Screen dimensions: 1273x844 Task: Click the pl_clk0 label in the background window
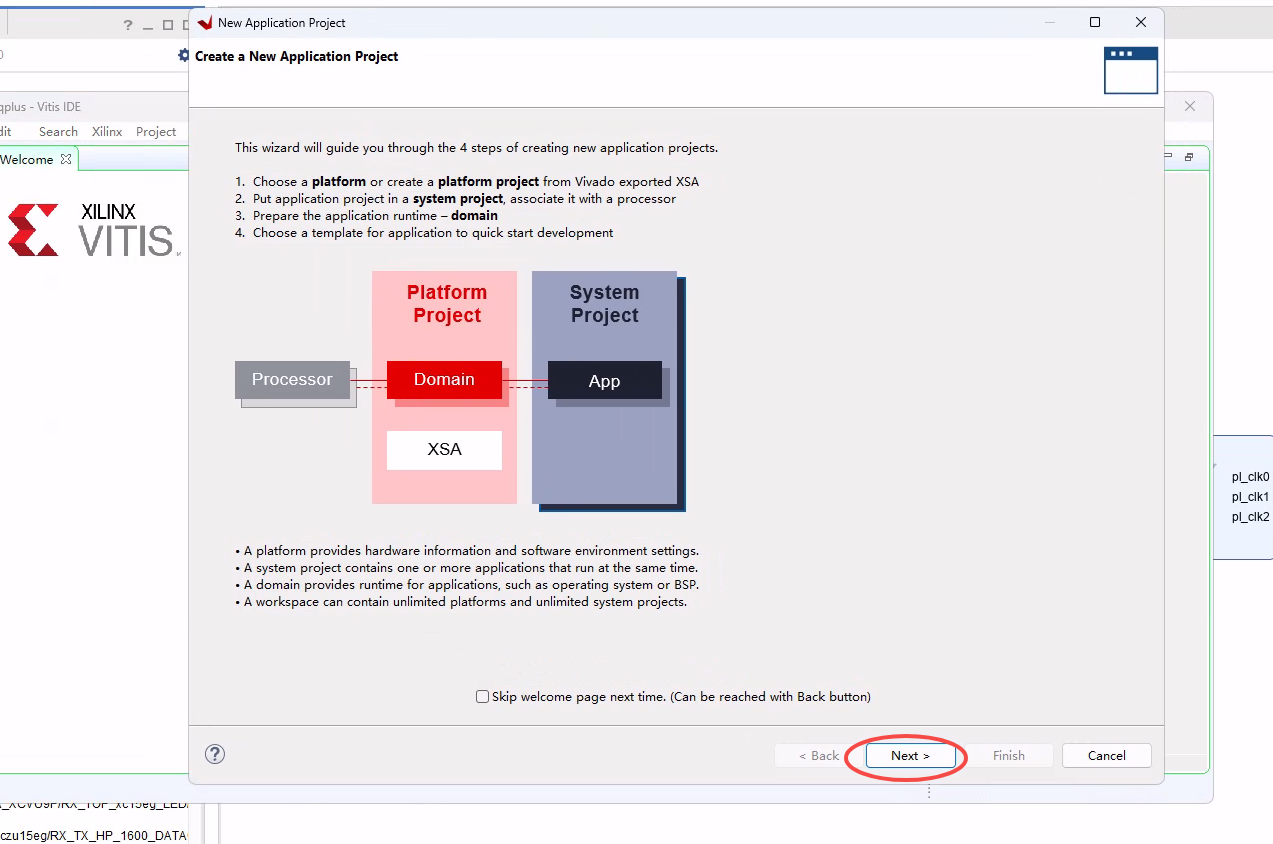point(1250,477)
